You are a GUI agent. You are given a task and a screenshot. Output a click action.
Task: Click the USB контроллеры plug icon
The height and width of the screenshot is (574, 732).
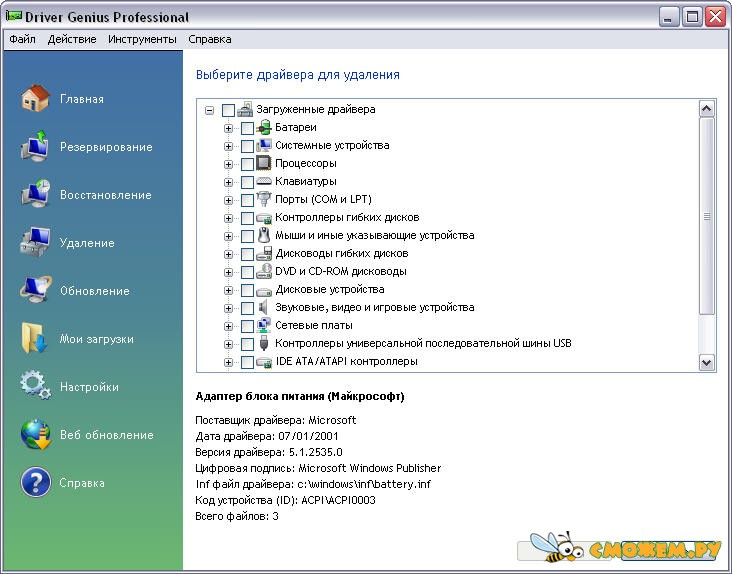click(x=264, y=343)
